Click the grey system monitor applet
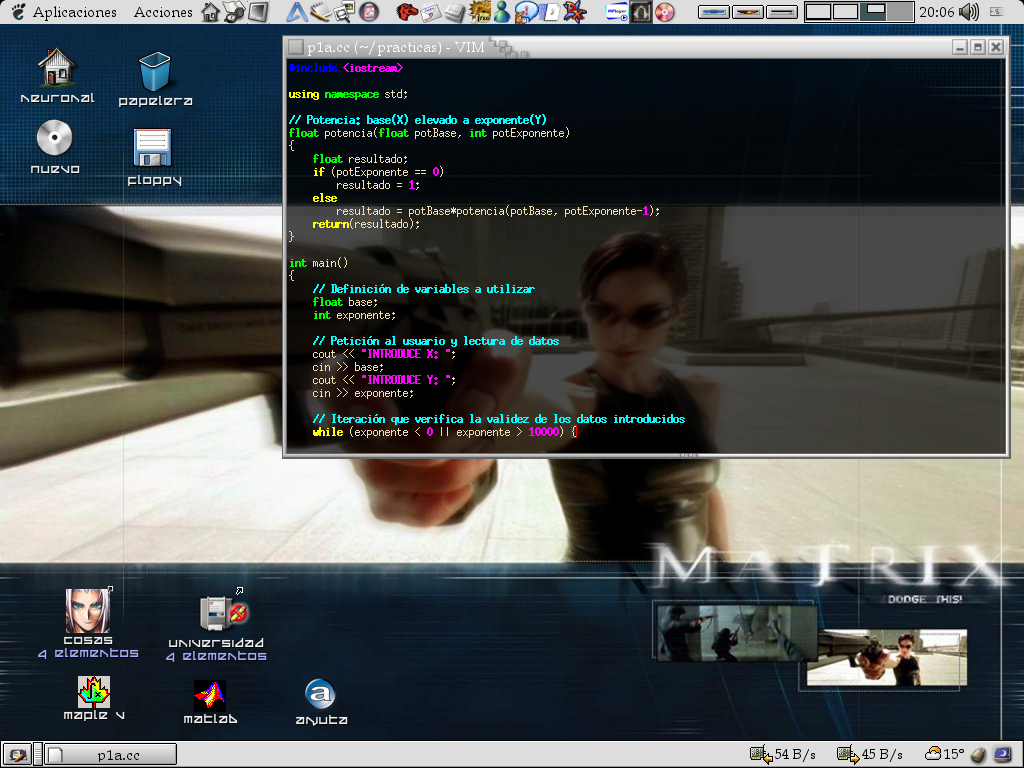The width and height of the screenshot is (1024, 768). tap(782, 12)
